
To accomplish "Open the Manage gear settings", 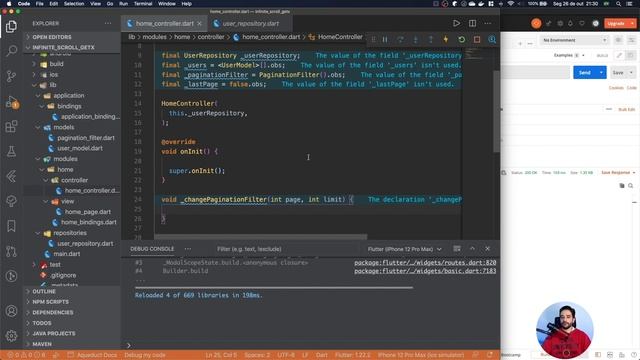I will click(x=11, y=336).
